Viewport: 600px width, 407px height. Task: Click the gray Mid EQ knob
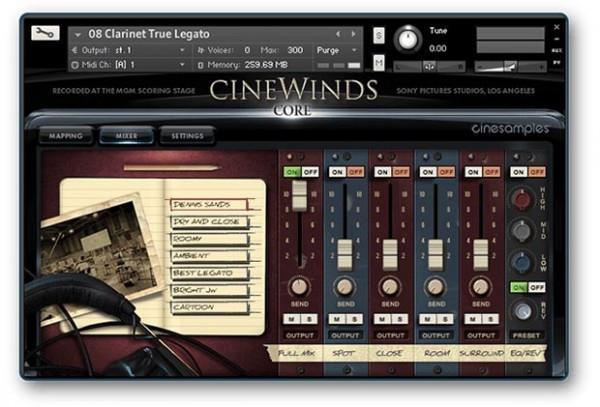(521, 230)
